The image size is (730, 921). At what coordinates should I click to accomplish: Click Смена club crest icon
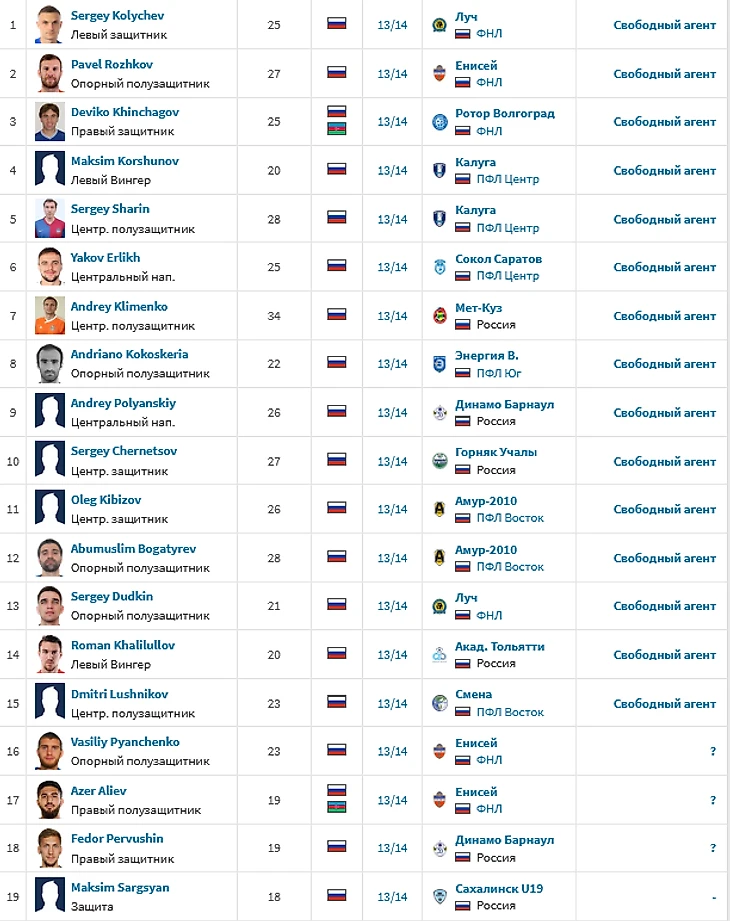point(439,703)
